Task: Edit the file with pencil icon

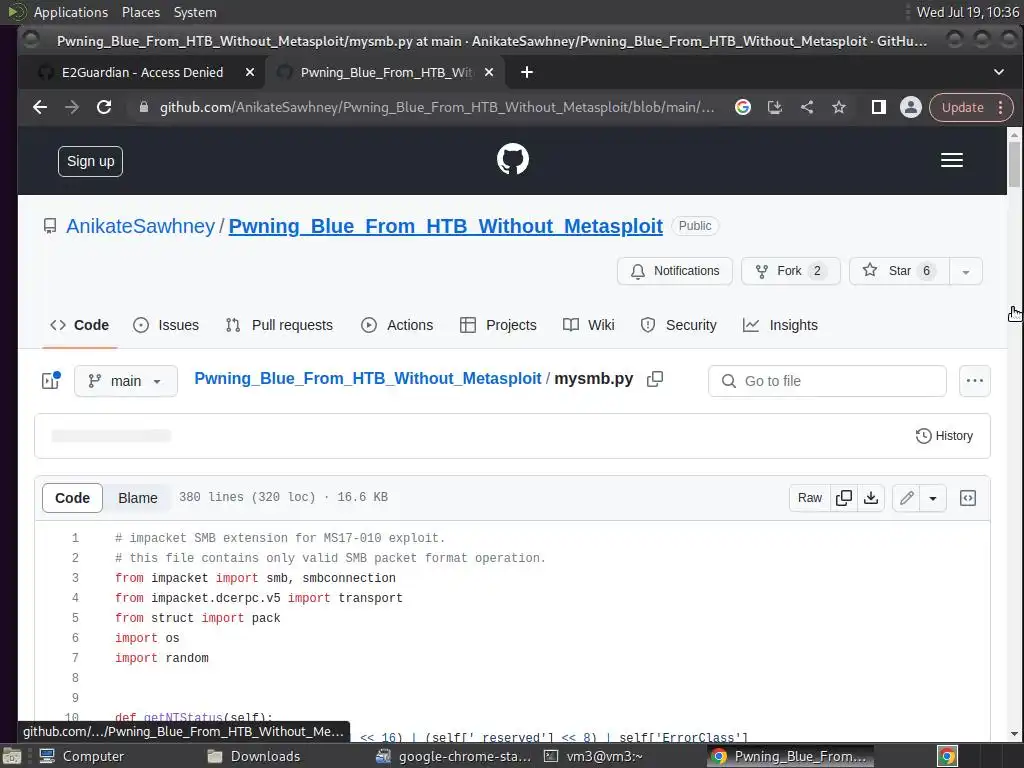Action: (x=906, y=498)
